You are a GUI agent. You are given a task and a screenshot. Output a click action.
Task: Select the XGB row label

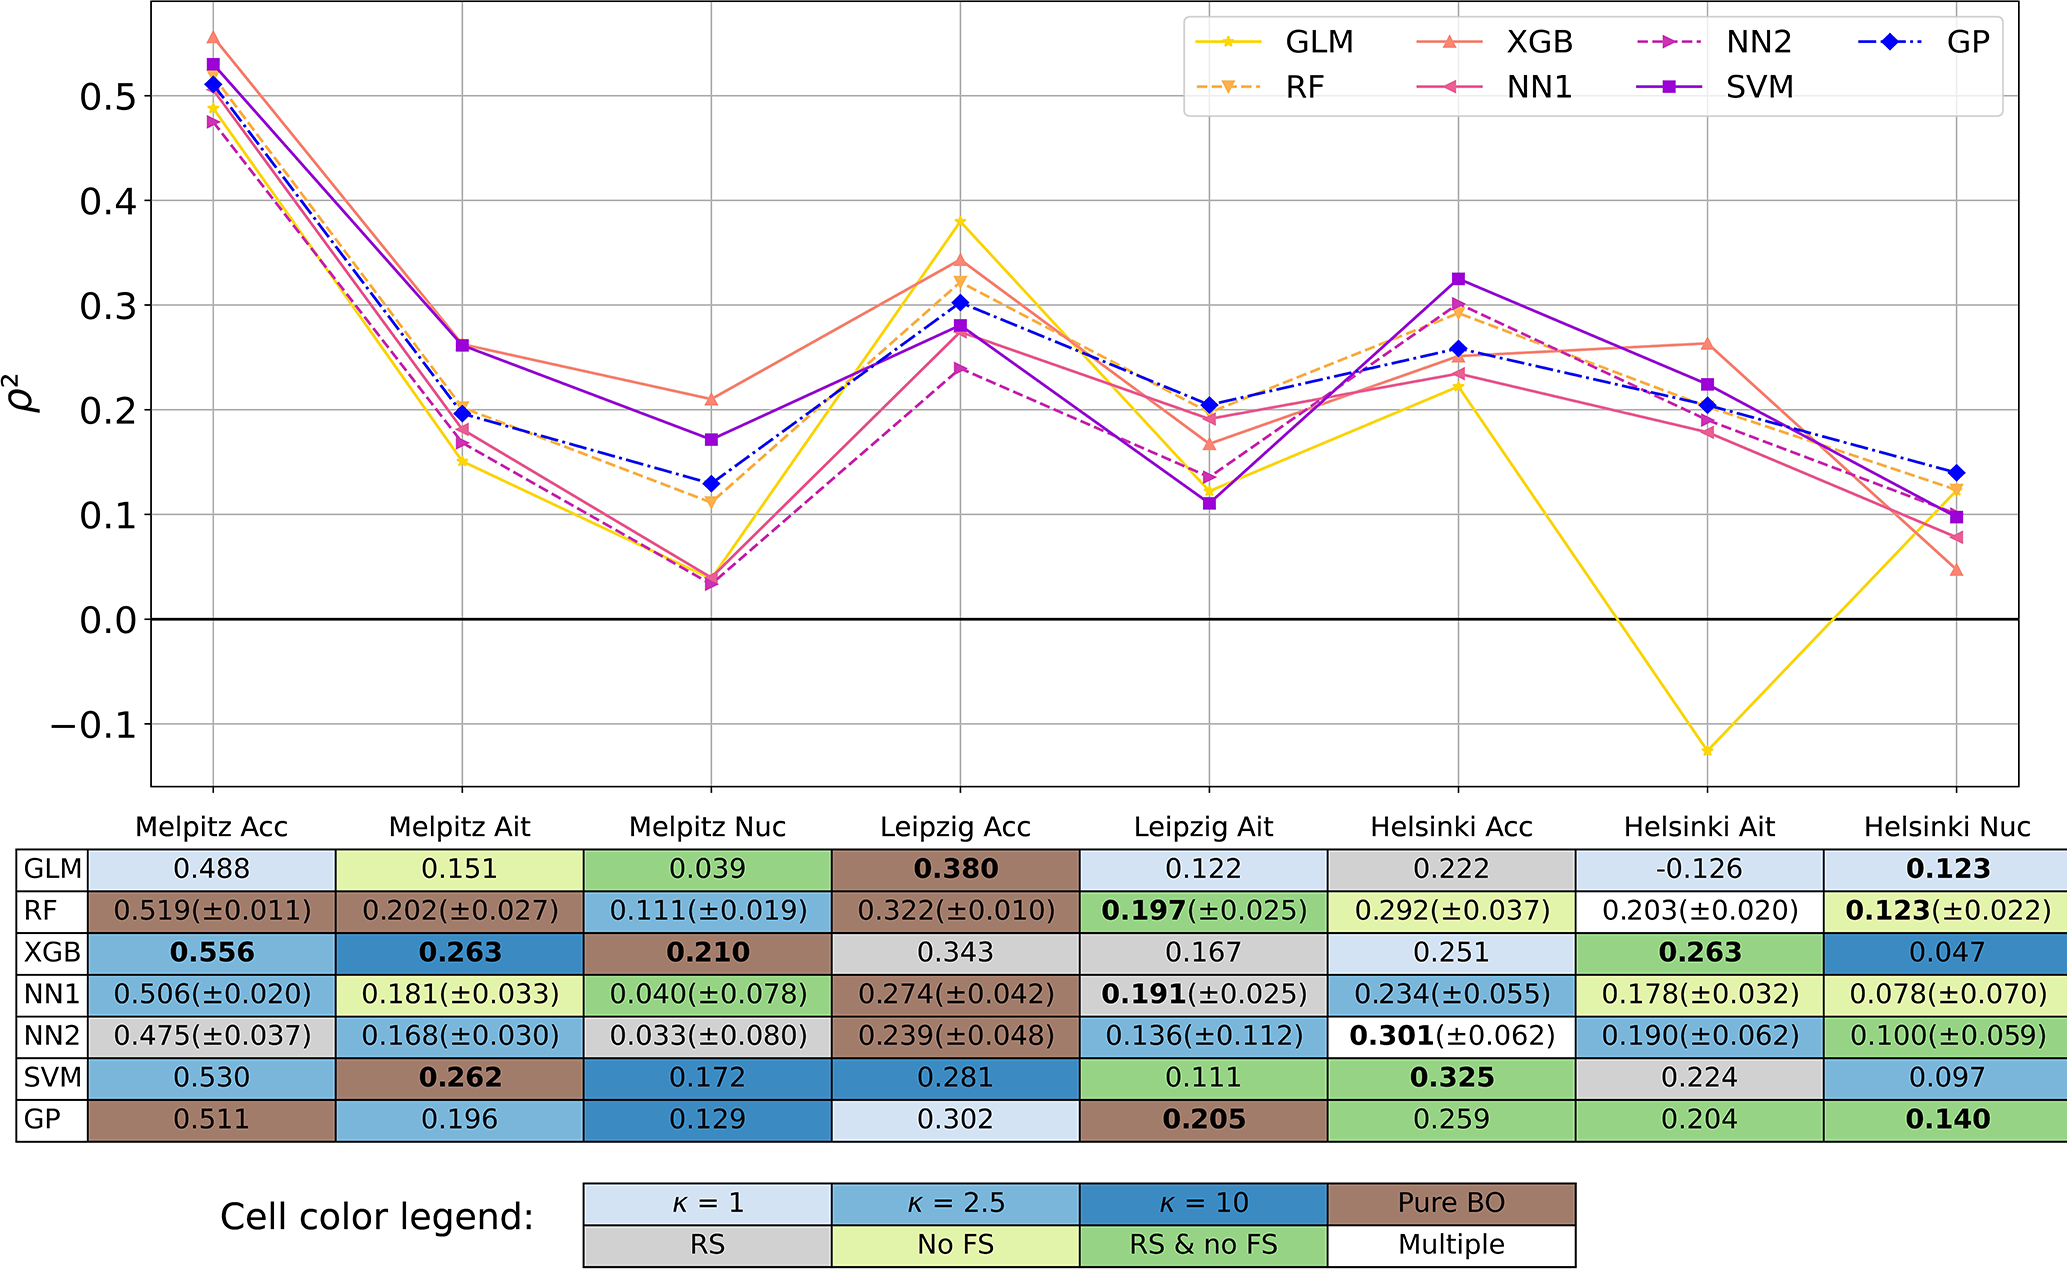point(52,952)
